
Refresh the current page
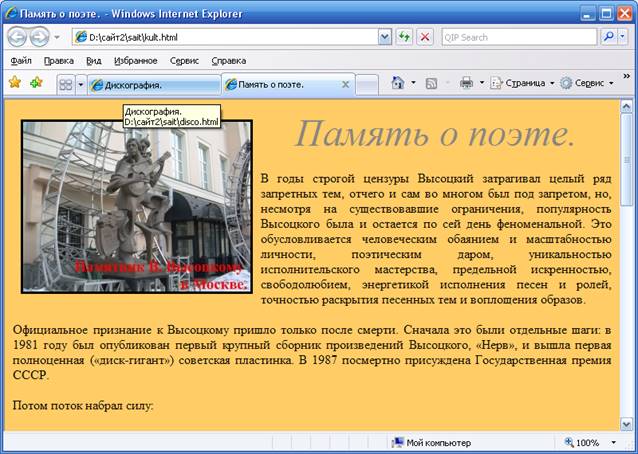pyautogui.click(x=404, y=37)
